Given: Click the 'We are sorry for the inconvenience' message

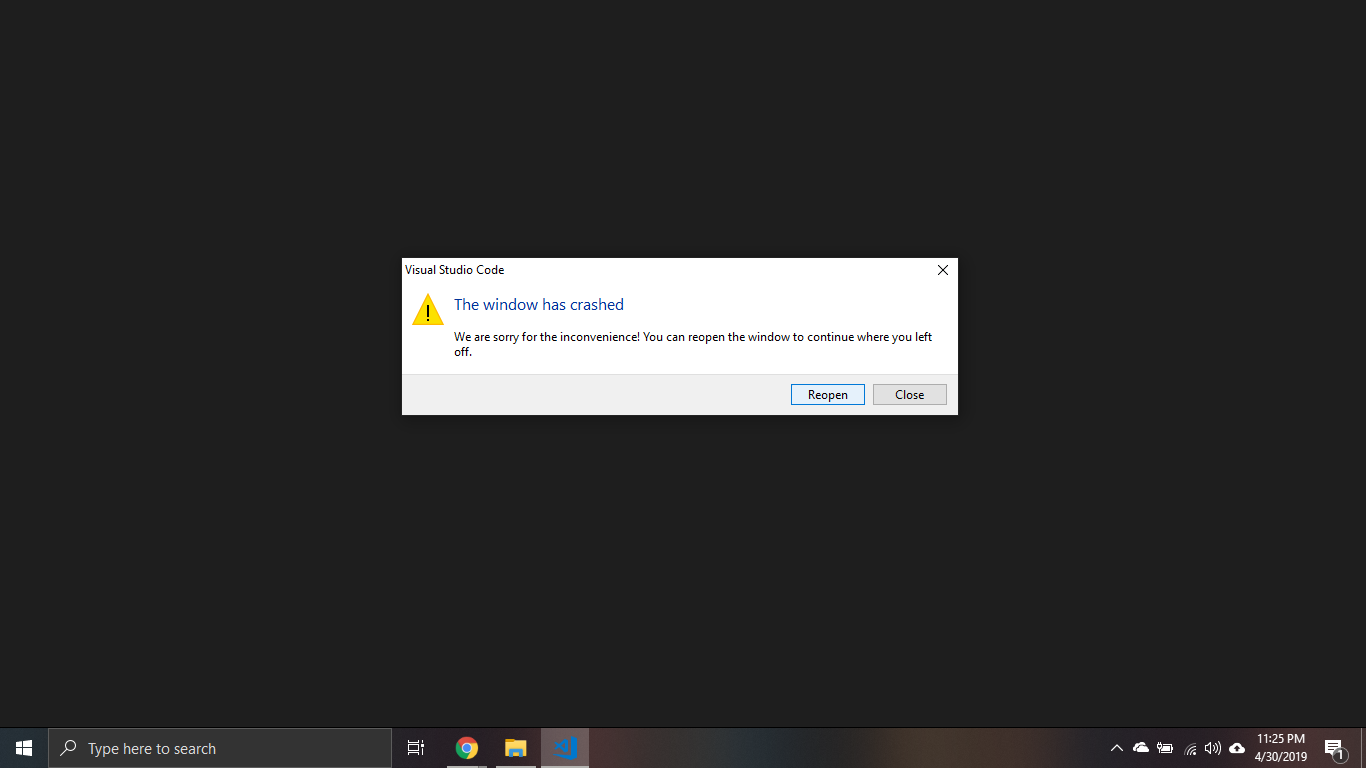Looking at the screenshot, I should point(693,344).
